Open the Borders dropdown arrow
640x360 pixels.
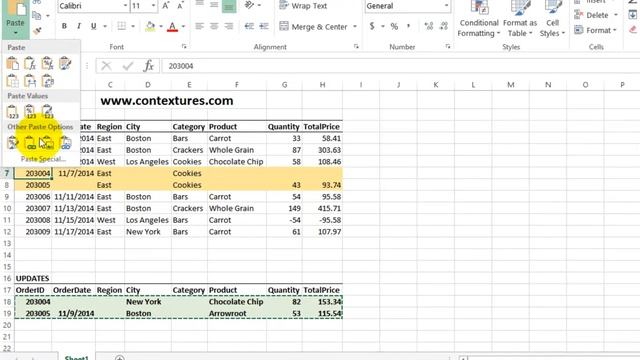(x=133, y=27)
